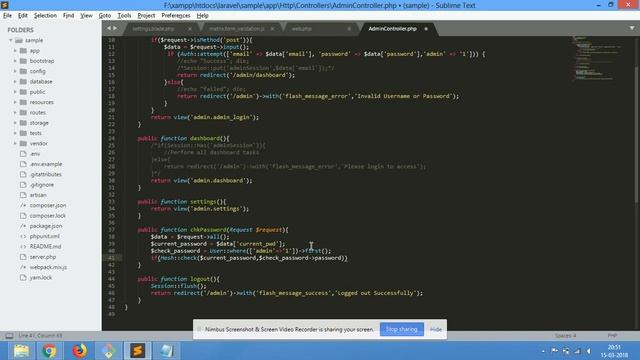Close the settings.blade.php tab

pos(190,29)
